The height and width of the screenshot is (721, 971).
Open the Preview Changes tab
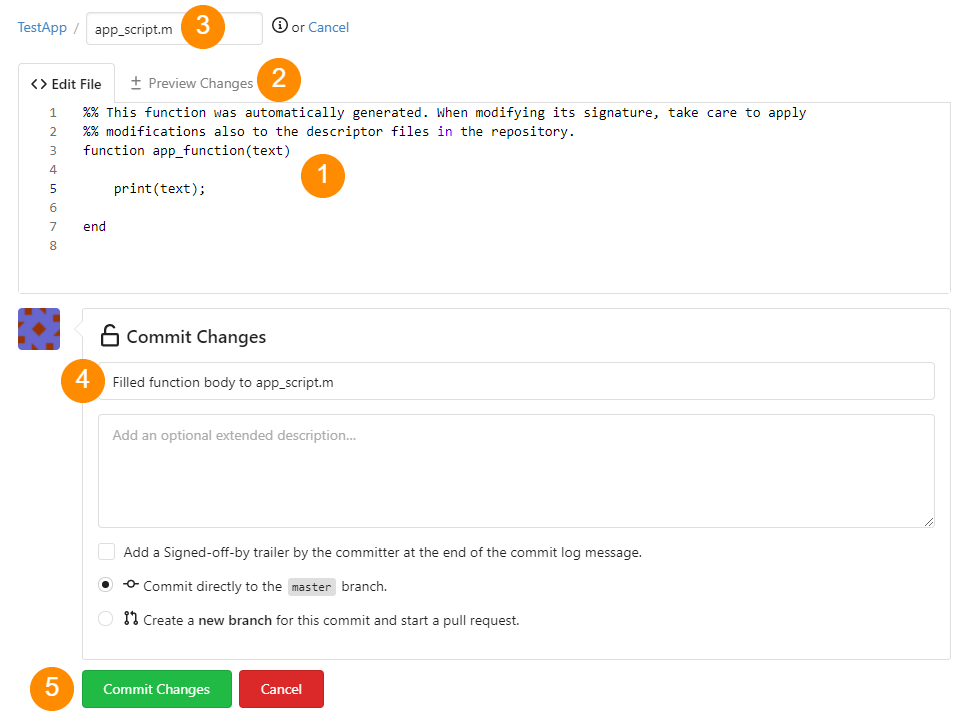click(191, 84)
